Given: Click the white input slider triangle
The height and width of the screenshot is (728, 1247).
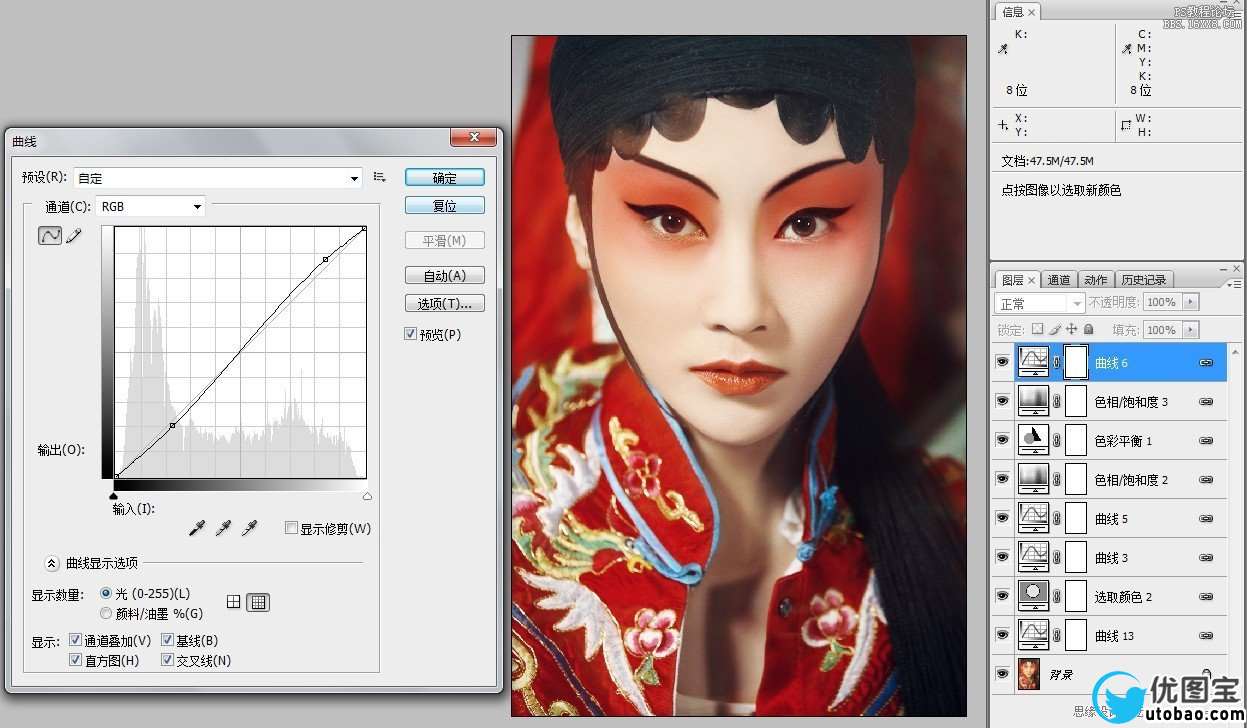Looking at the screenshot, I should (x=367, y=495).
